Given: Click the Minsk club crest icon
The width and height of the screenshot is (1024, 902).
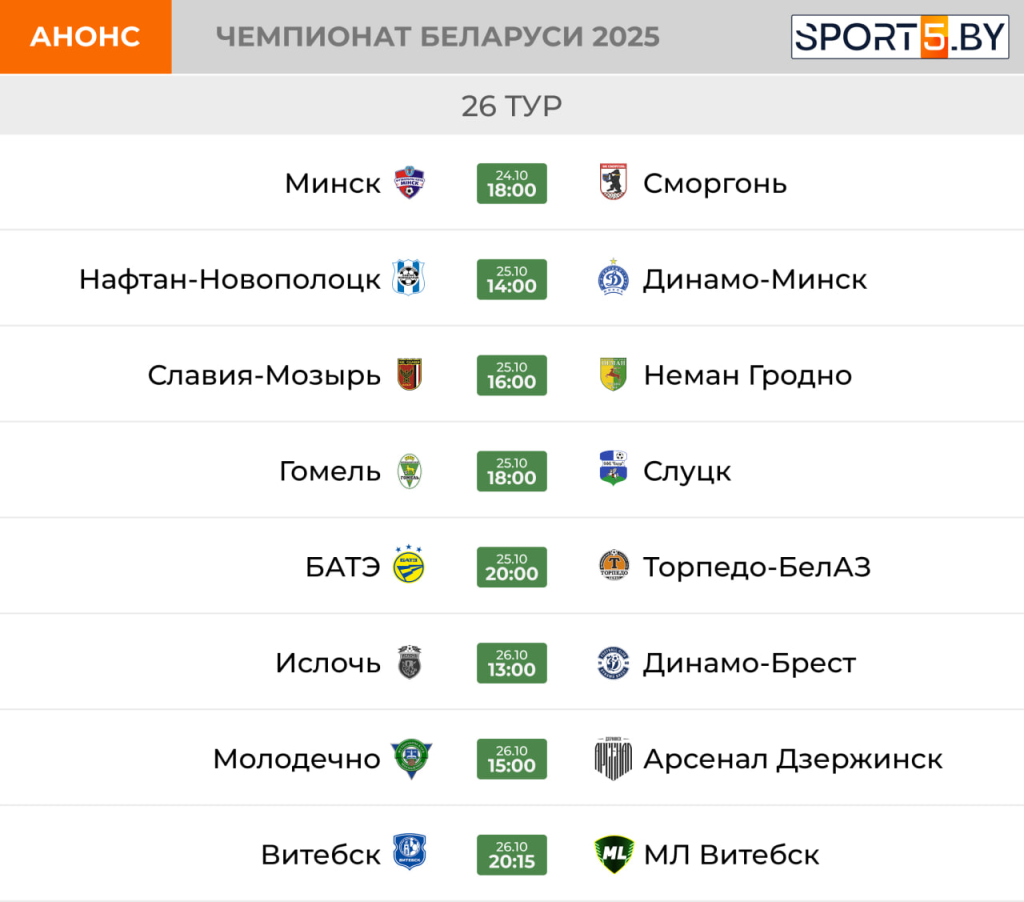Looking at the screenshot, I should (x=409, y=184).
